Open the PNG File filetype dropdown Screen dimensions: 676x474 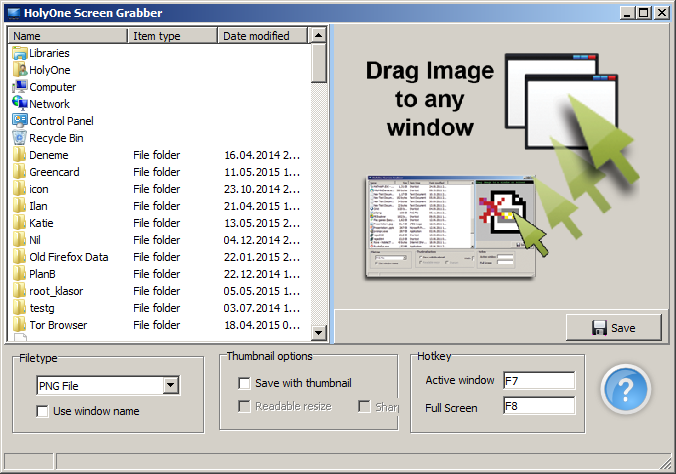(x=171, y=386)
